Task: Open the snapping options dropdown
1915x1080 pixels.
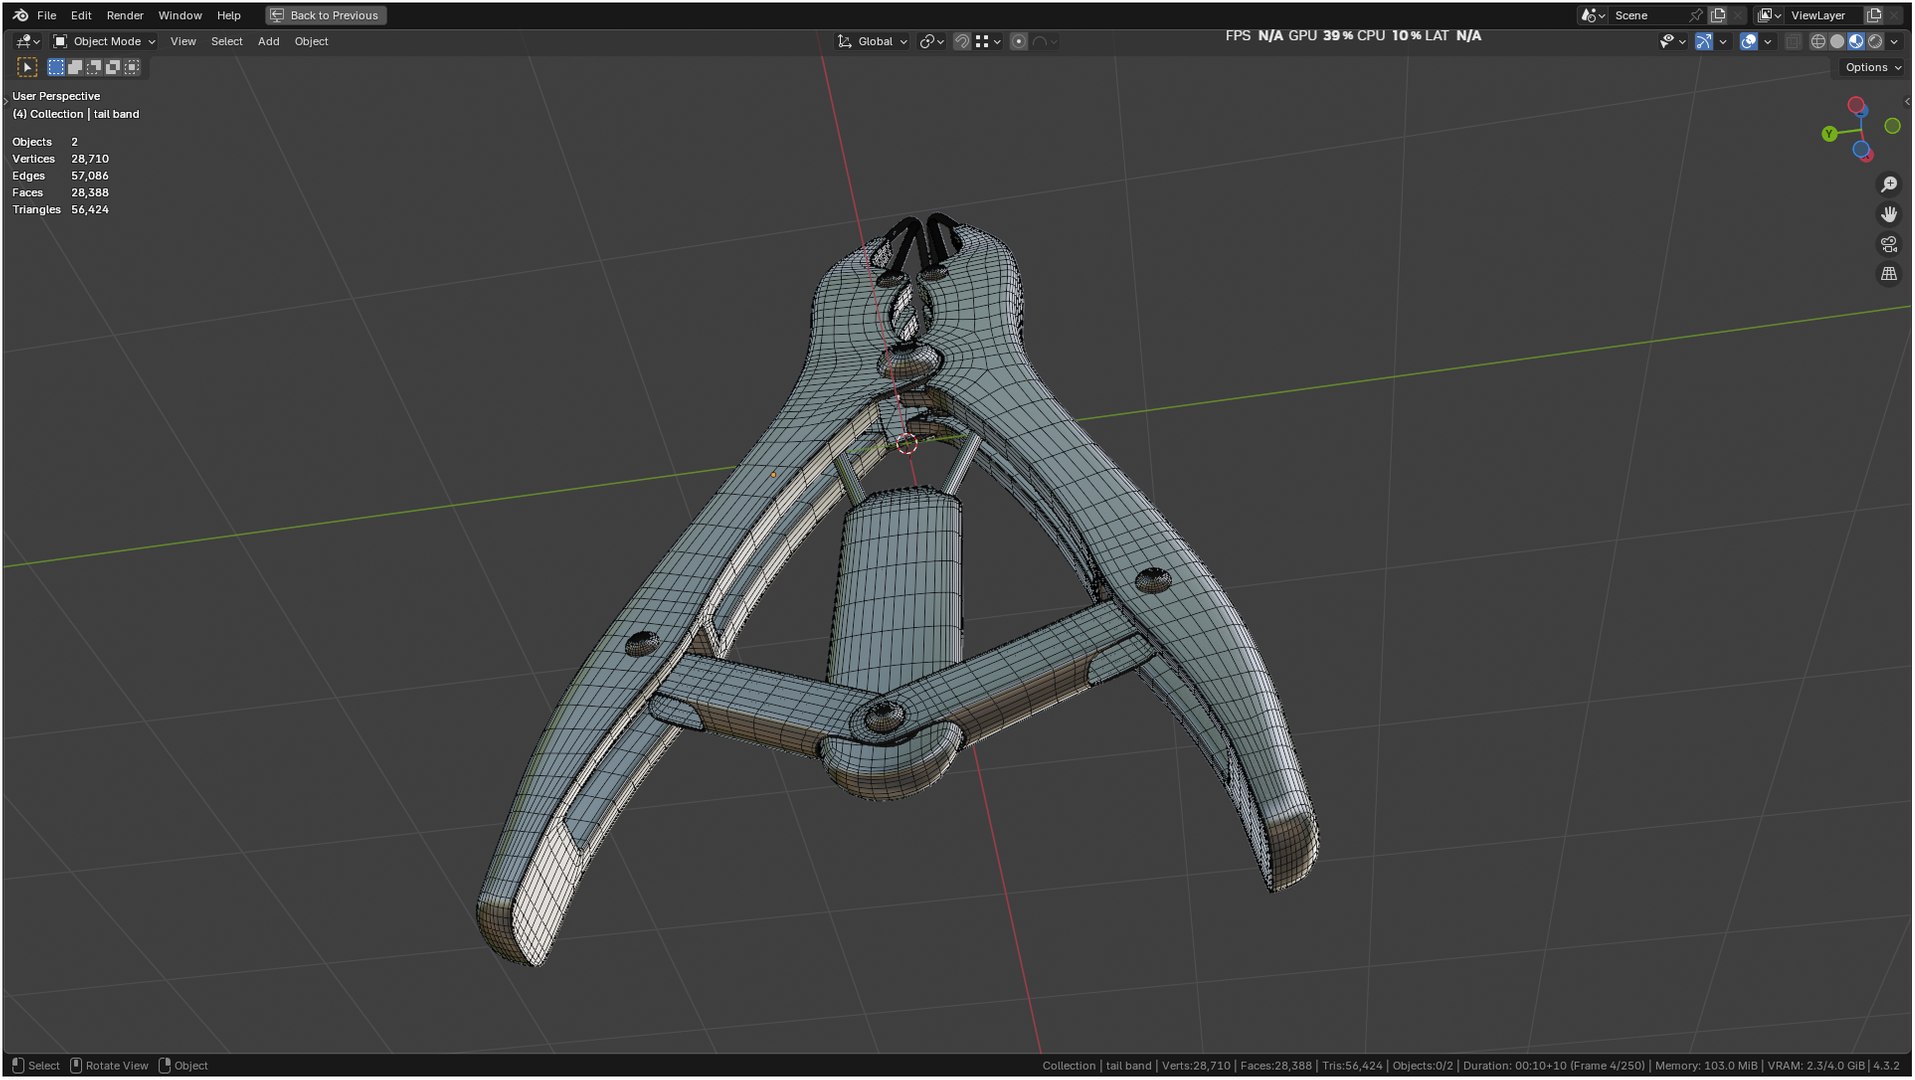Action: [x=988, y=41]
